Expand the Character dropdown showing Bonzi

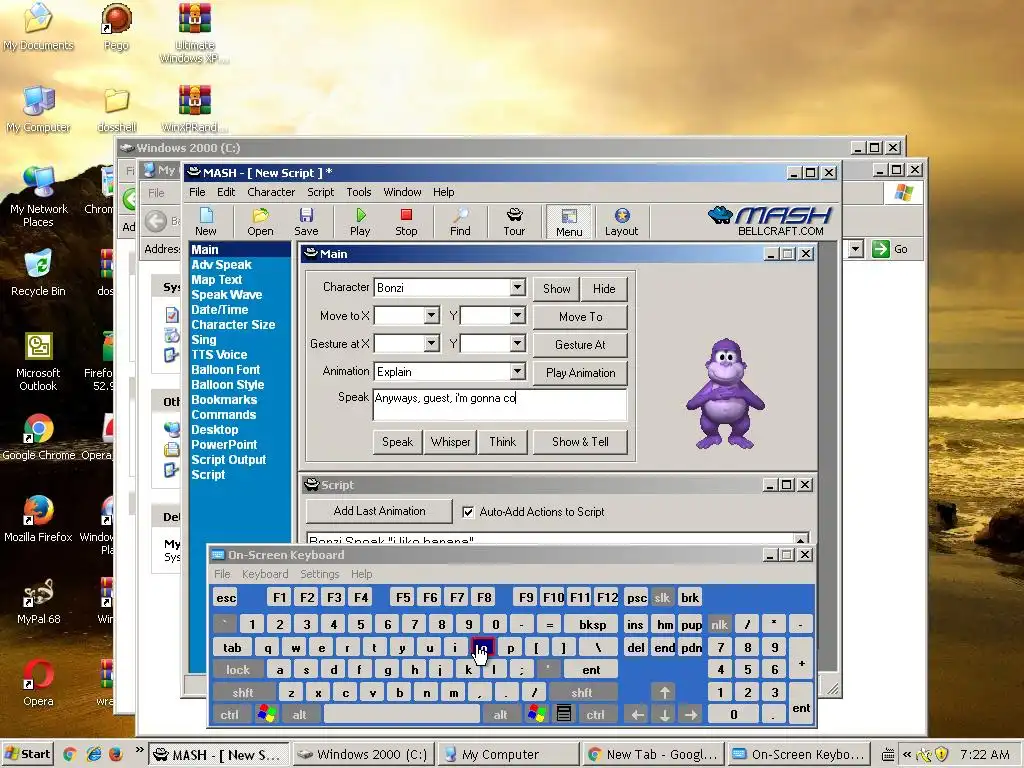517,287
